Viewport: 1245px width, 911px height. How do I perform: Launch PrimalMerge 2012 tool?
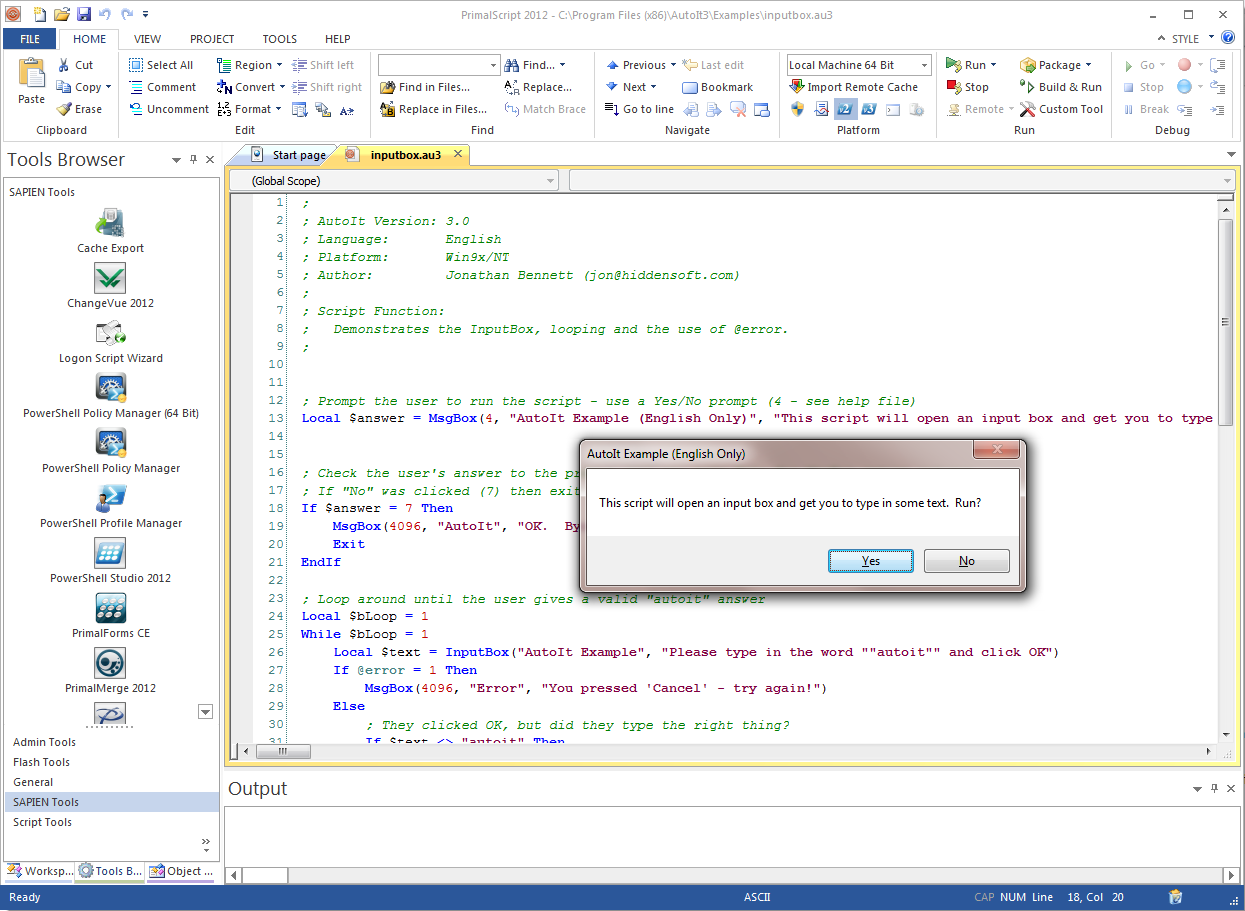pos(110,671)
